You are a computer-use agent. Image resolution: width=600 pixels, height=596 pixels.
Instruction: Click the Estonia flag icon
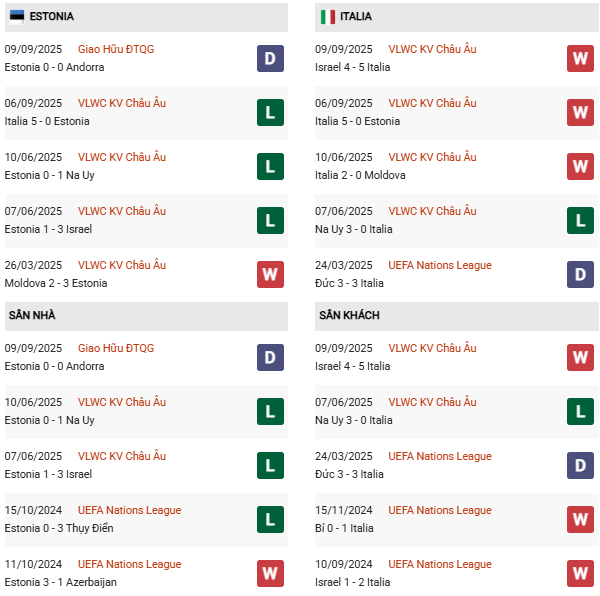17,17
